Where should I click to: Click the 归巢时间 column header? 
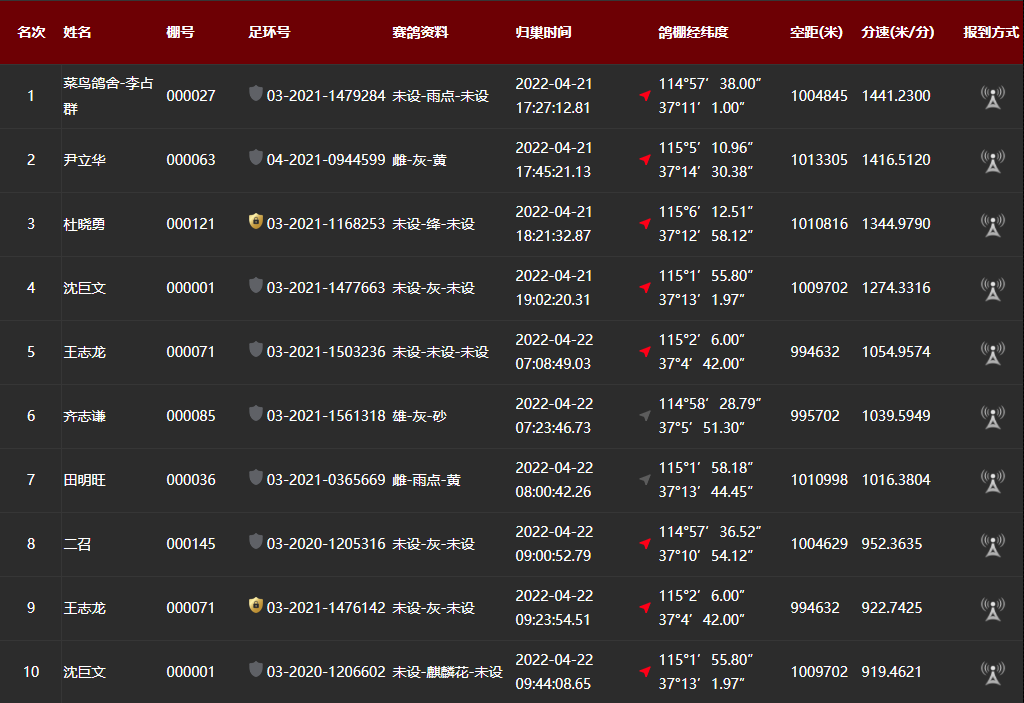(x=543, y=32)
